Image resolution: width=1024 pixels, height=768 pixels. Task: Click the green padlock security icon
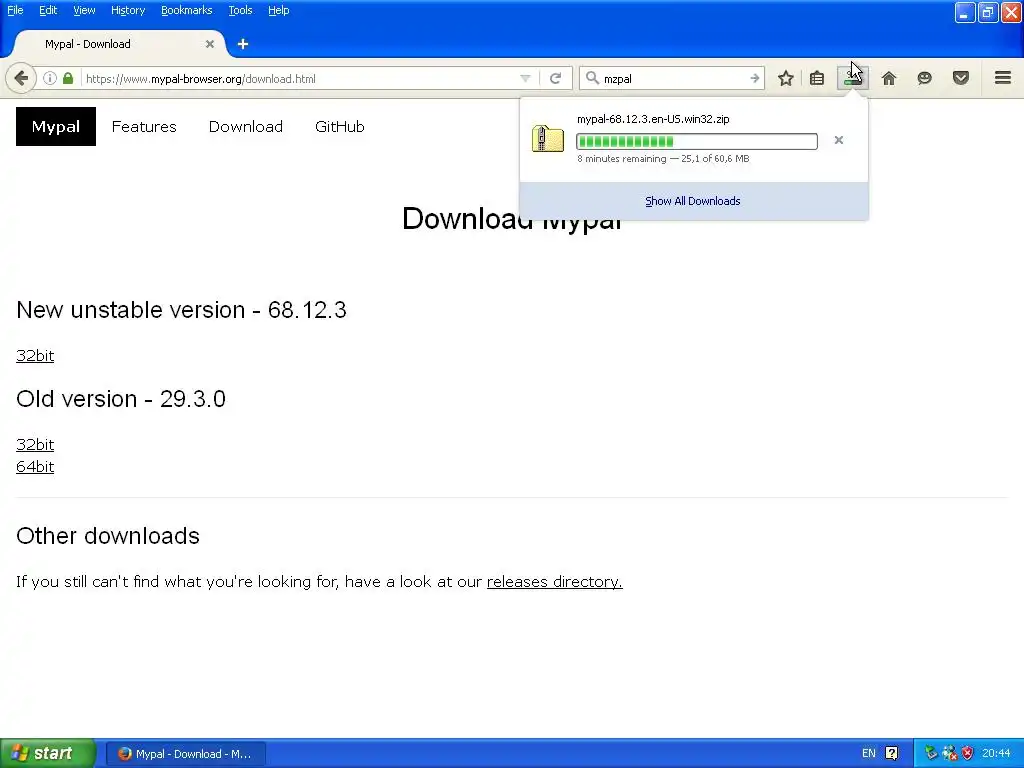(x=68, y=78)
